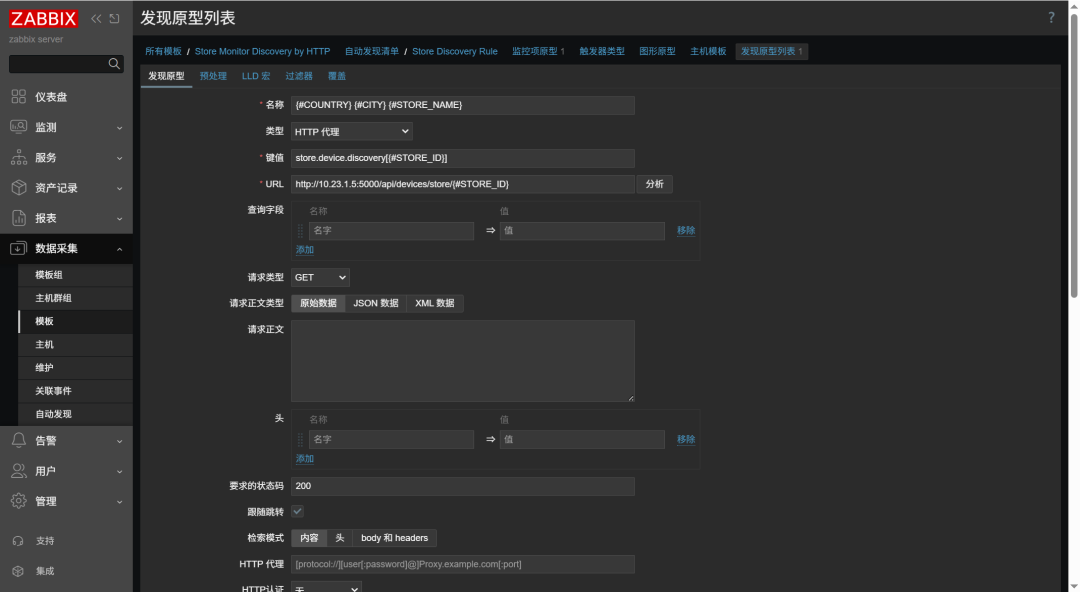Expand the 服务 menu chevron
1080x592 pixels.
coord(120,158)
